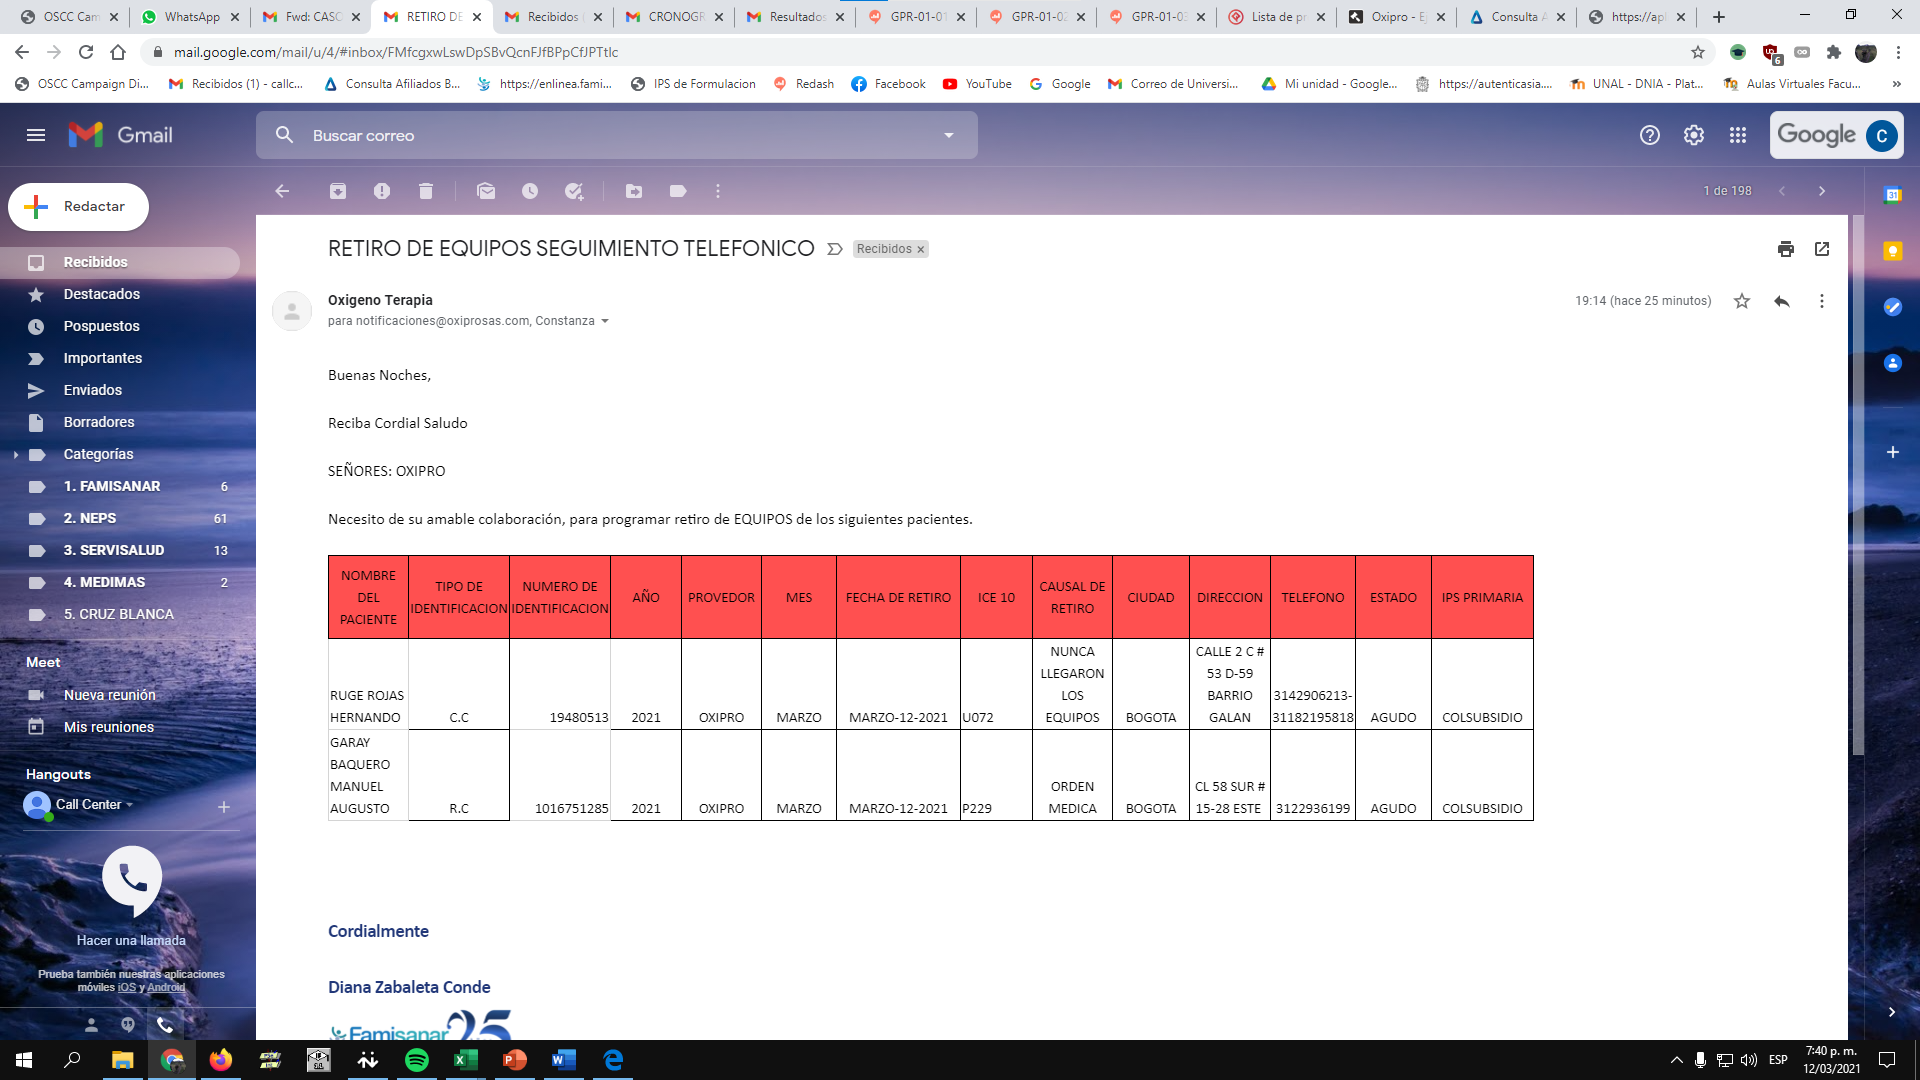Open Call Center status dropdown
1920x1080 pixels.
(x=129, y=805)
